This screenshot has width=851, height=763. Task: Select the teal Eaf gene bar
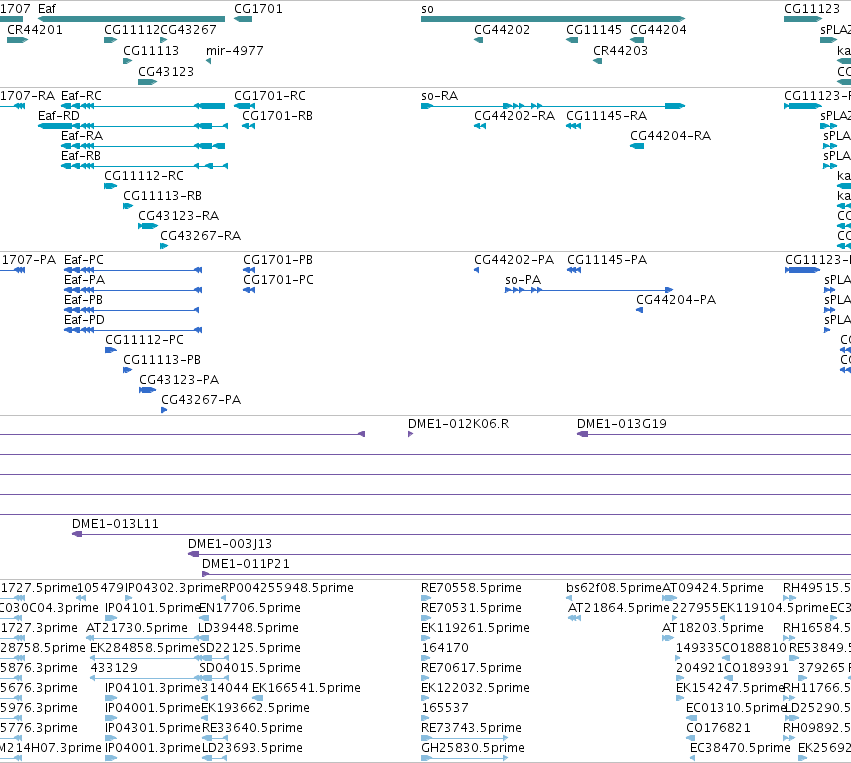pyautogui.click(x=131, y=19)
